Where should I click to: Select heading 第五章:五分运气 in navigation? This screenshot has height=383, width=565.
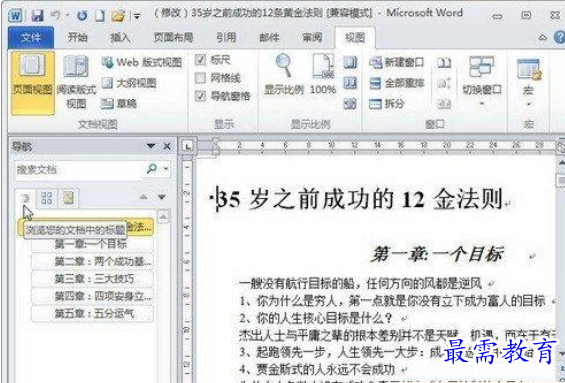pos(92,314)
